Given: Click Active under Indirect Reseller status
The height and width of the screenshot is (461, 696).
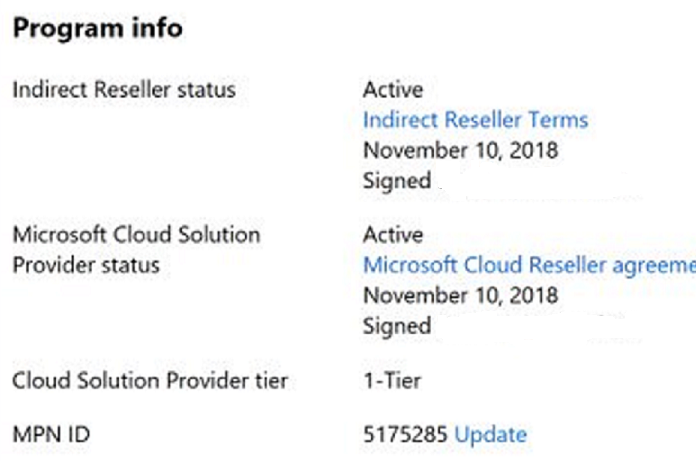Looking at the screenshot, I should pos(392,90).
